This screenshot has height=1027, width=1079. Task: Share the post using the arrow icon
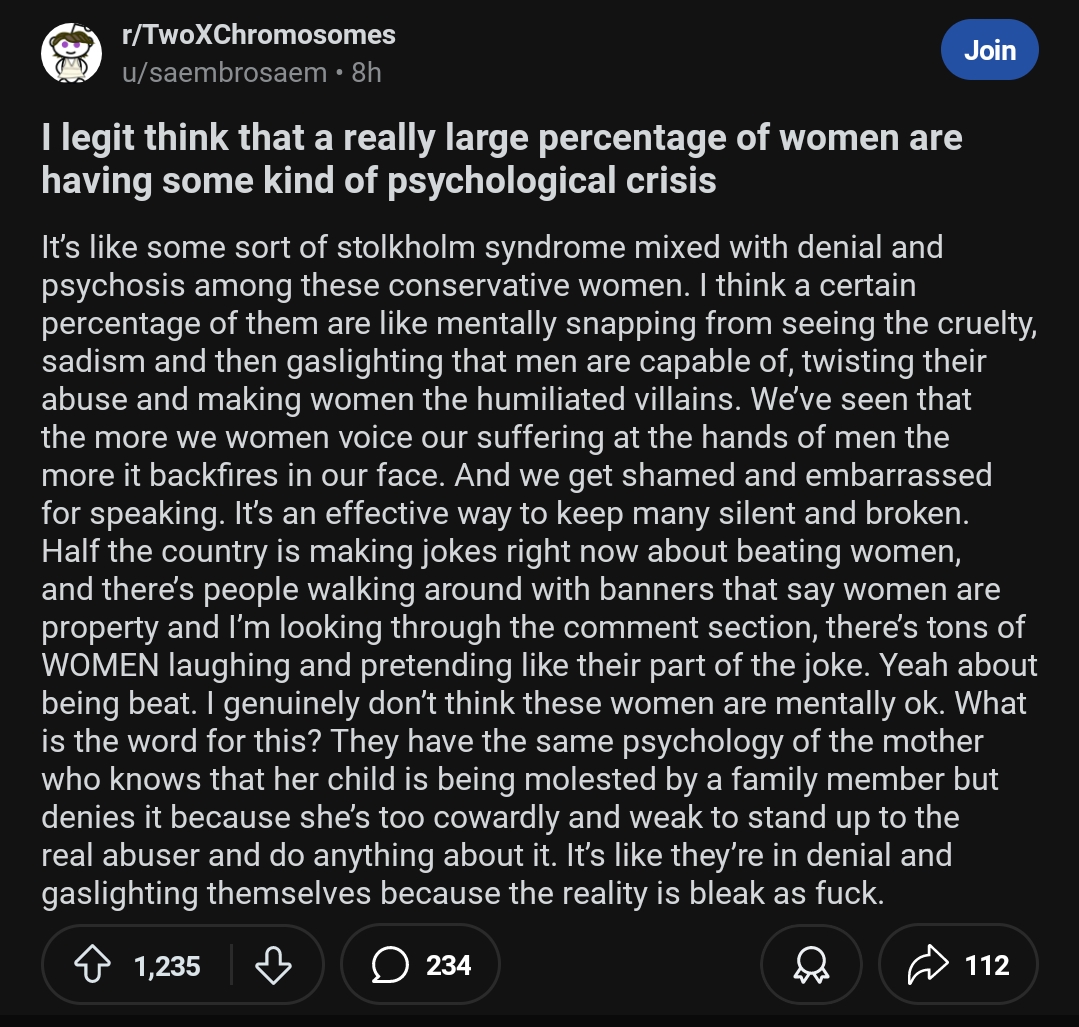(x=928, y=965)
